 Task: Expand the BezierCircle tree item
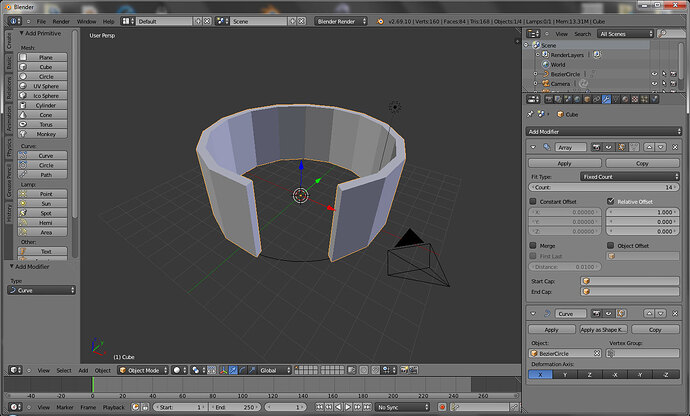(x=536, y=74)
